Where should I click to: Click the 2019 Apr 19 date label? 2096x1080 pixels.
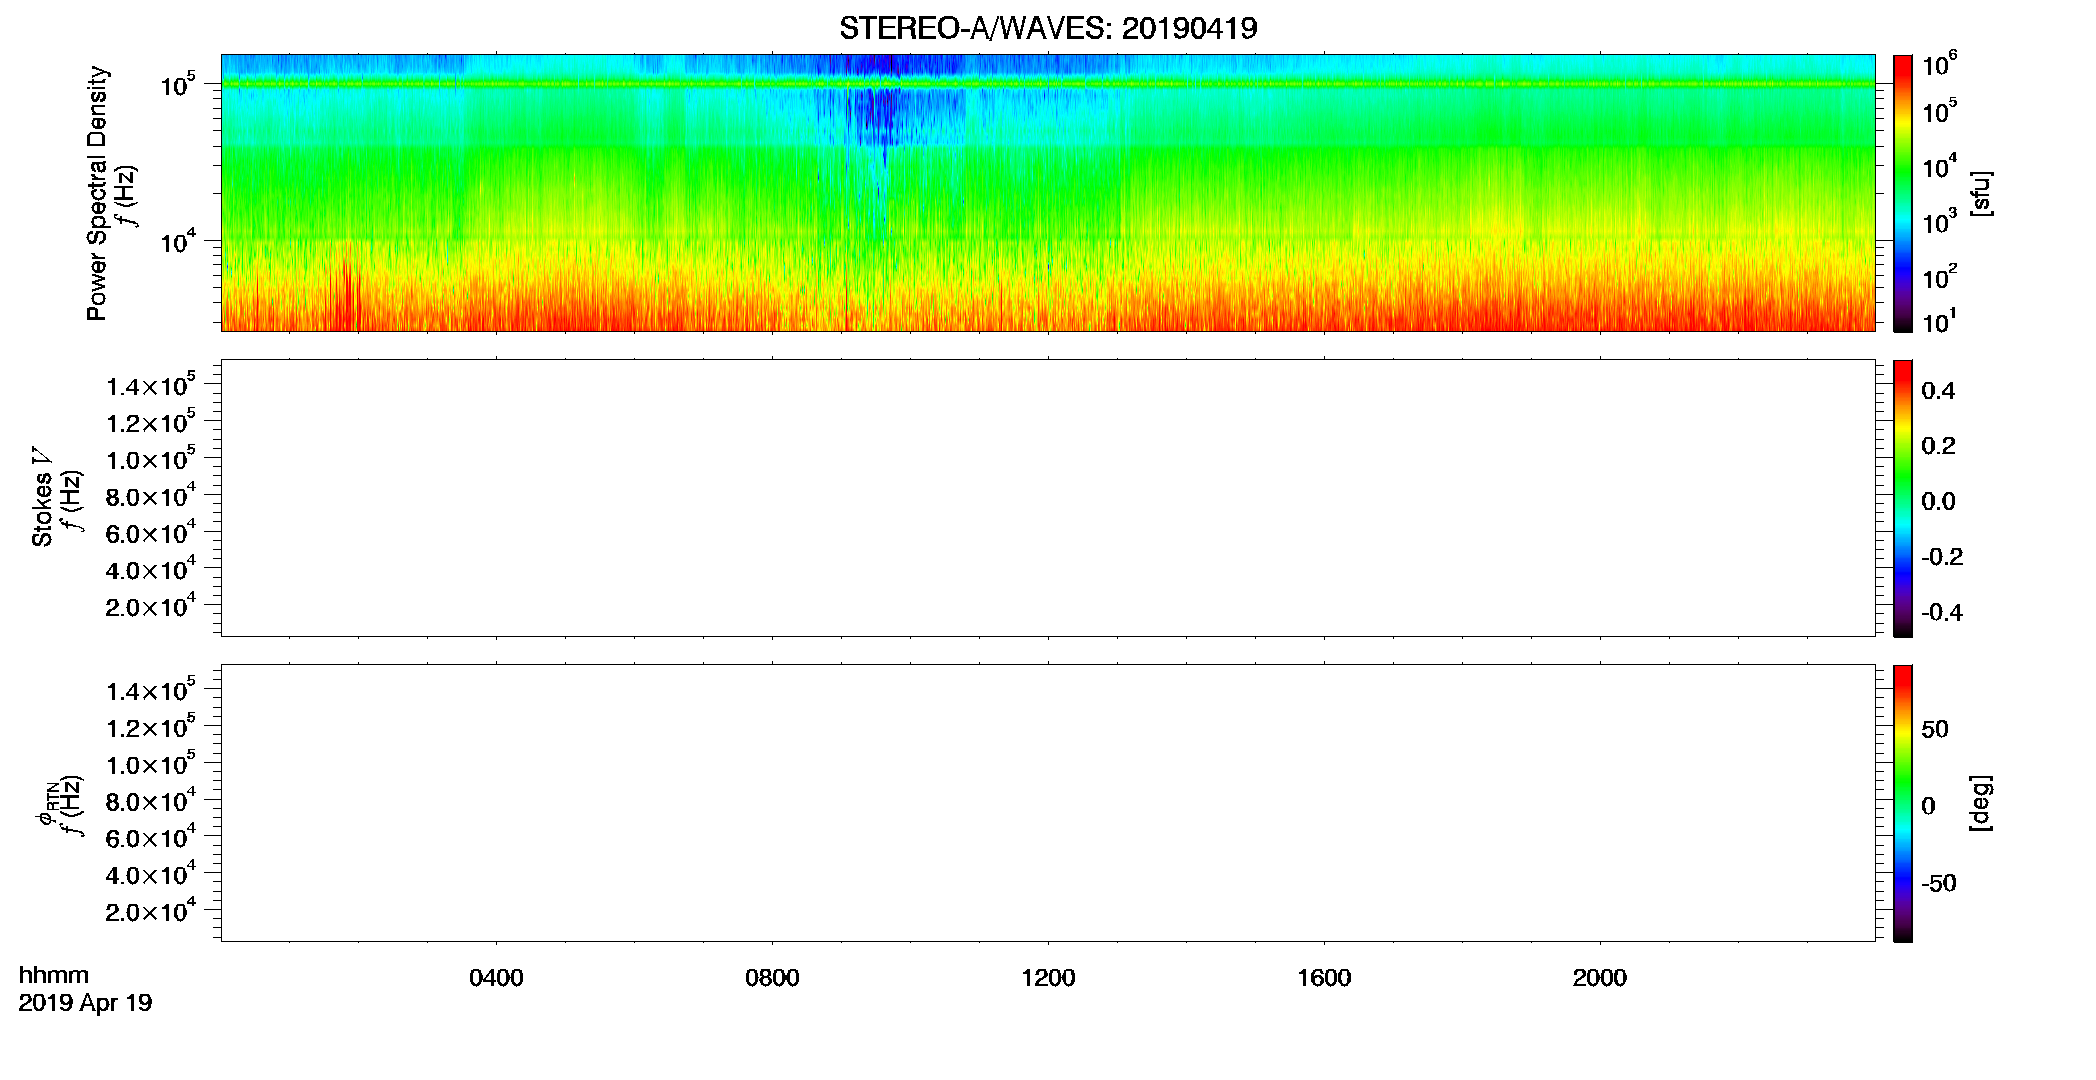coord(85,1003)
